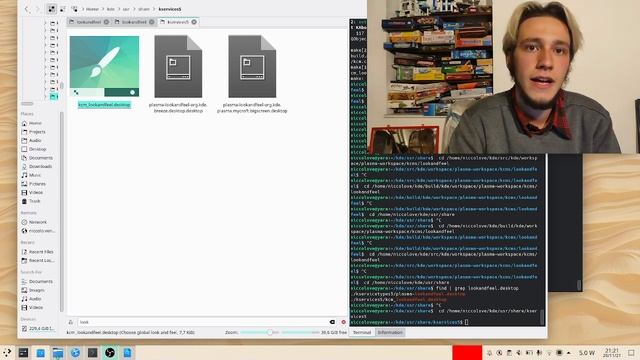Open OBS Studio taskbar icon
Image resolution: width=640 pixels, height=360 pixels.
tap(110, 353)
